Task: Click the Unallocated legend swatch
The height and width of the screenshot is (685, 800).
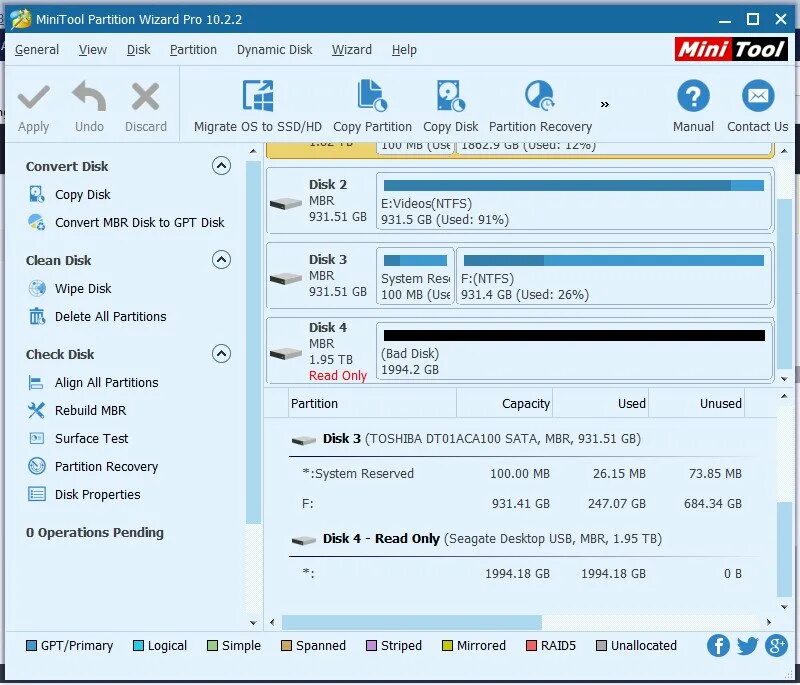Action: click(x=602, y=646)
